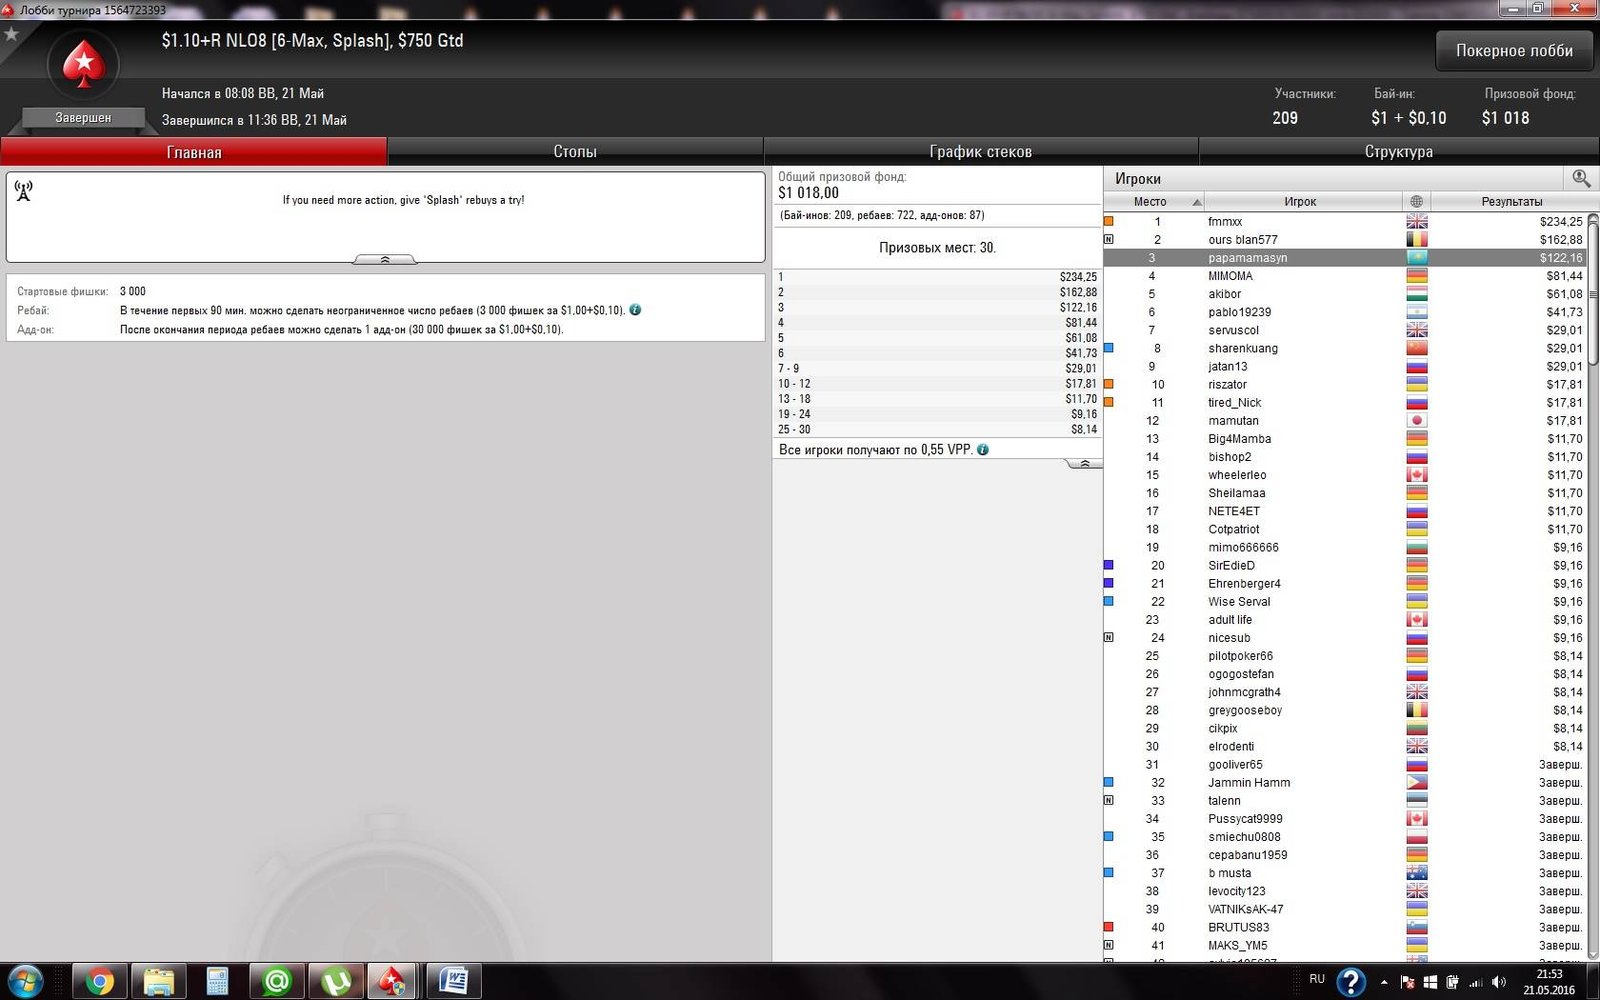1600x1000 pixels.
Task: Sort players by Место column
Action: (1152, 201)
